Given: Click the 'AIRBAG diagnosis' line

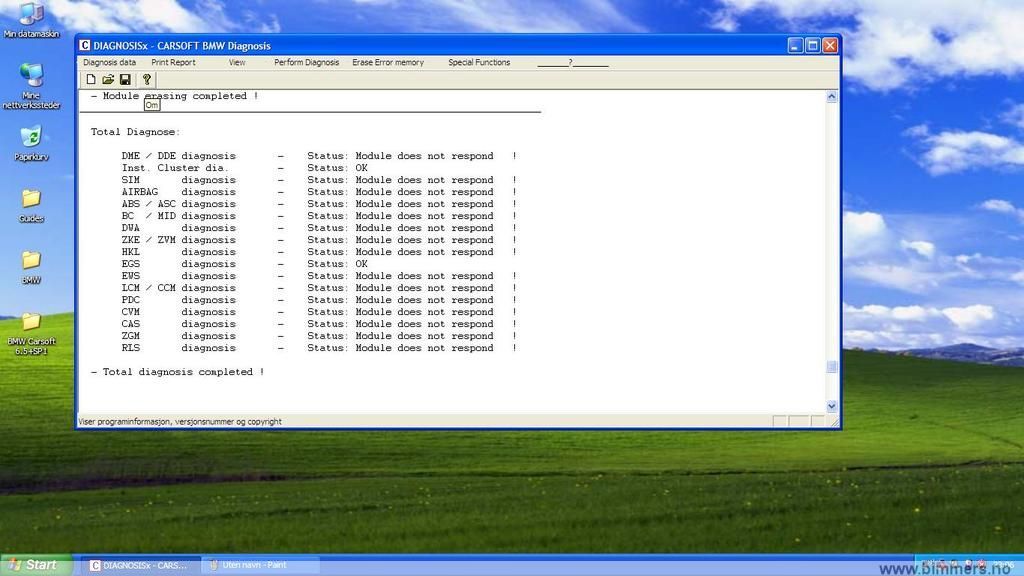Looking at the screenshot, I should click(x=319, y=192).
